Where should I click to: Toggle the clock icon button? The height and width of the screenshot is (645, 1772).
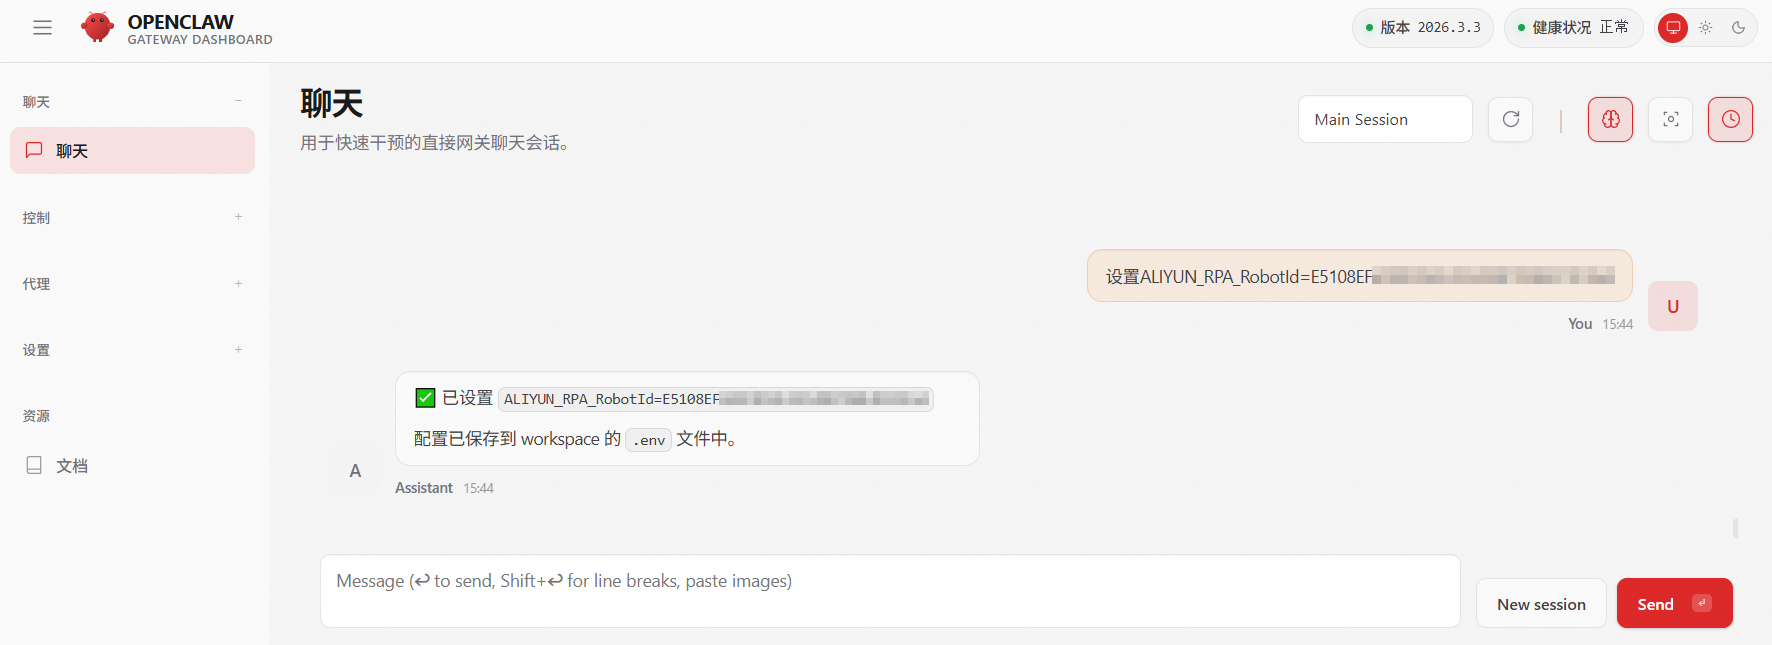click(x=1730, y=119)
